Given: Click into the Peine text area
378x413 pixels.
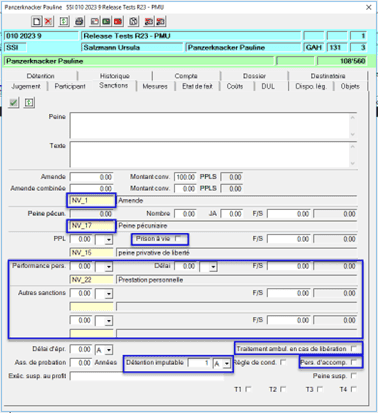Looking at the screenshot, I should 209,125.
